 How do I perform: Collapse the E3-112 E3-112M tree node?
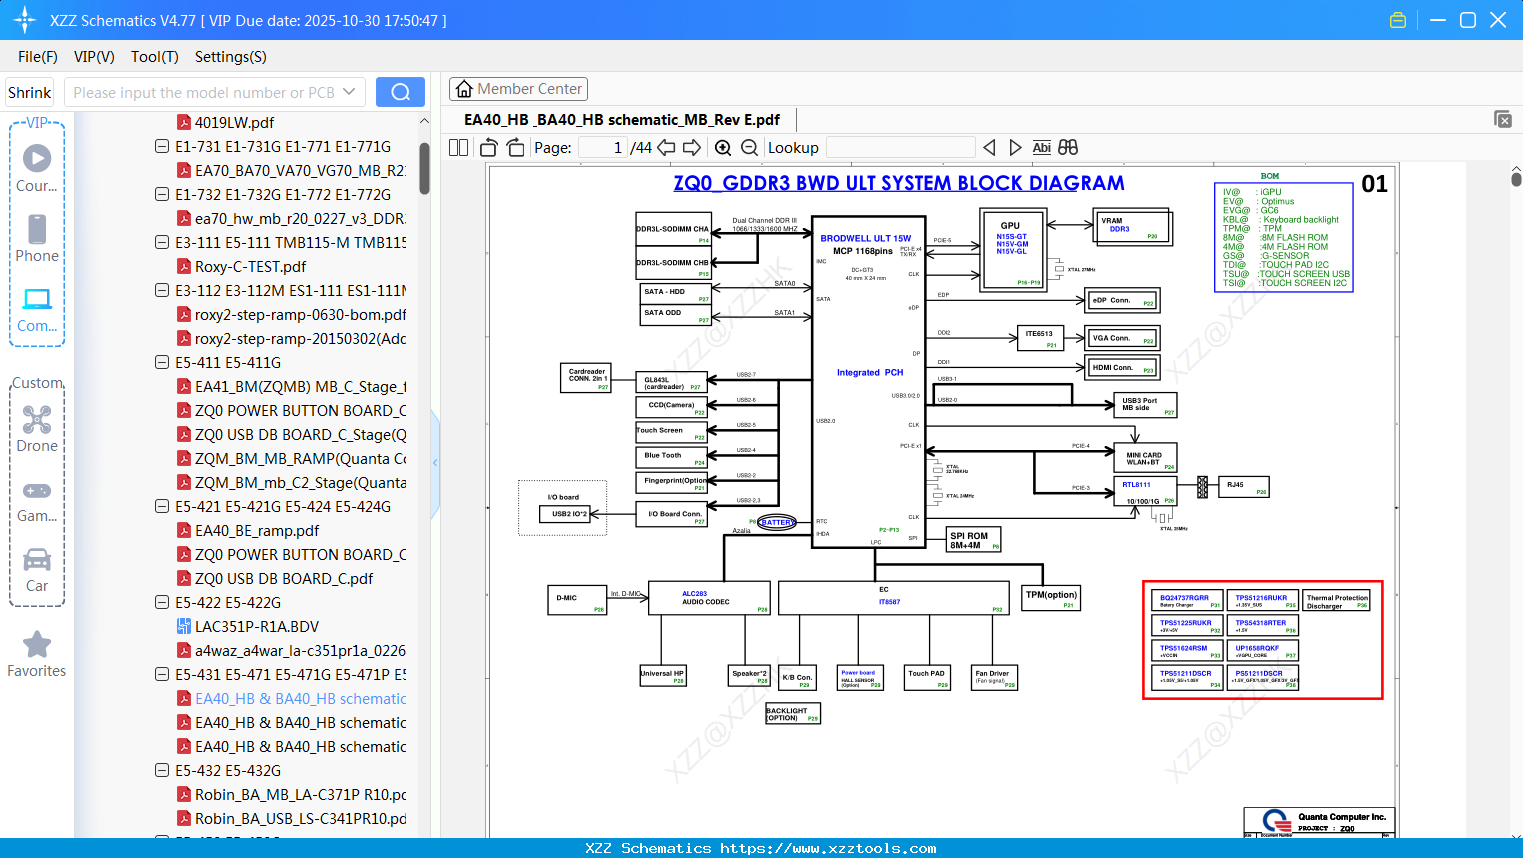pos(162,291)
